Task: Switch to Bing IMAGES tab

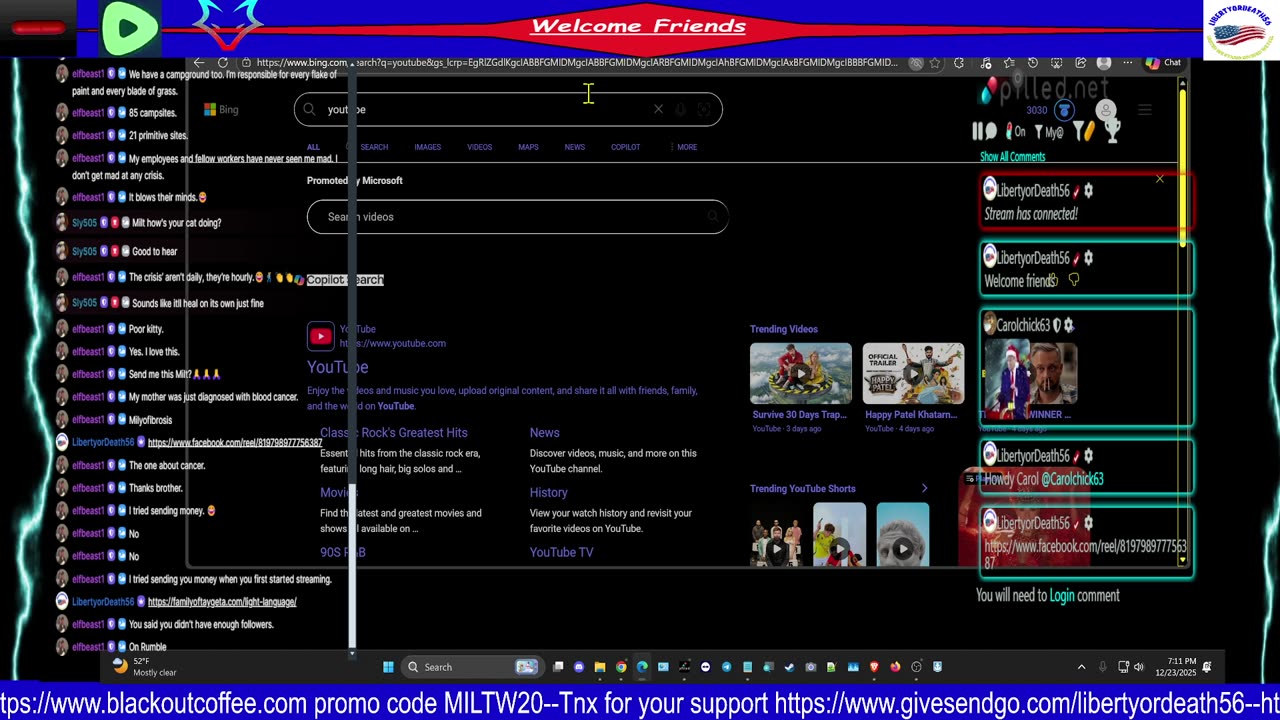Action: (427, 147)
